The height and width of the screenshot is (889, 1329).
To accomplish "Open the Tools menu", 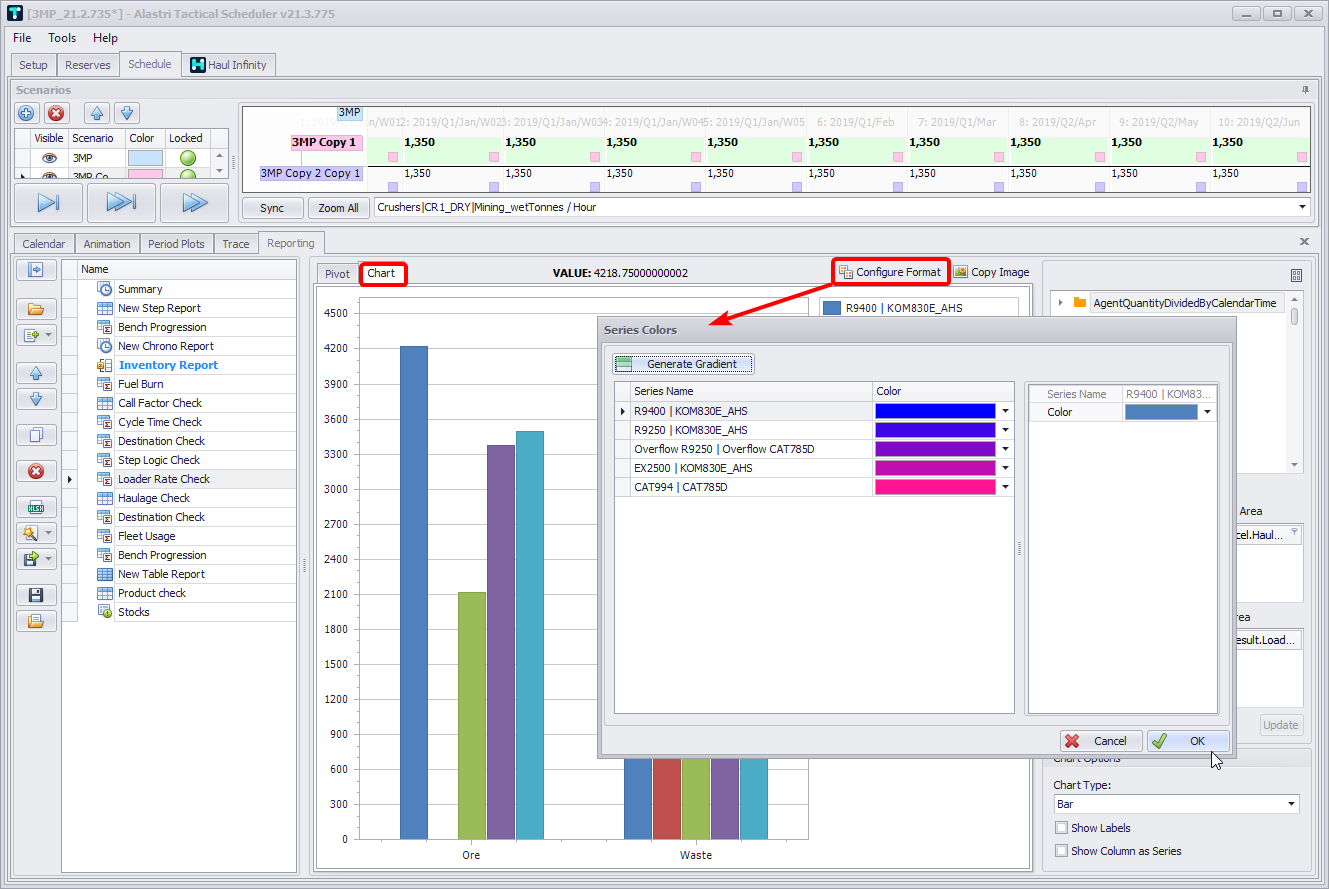I will point(62,38).
